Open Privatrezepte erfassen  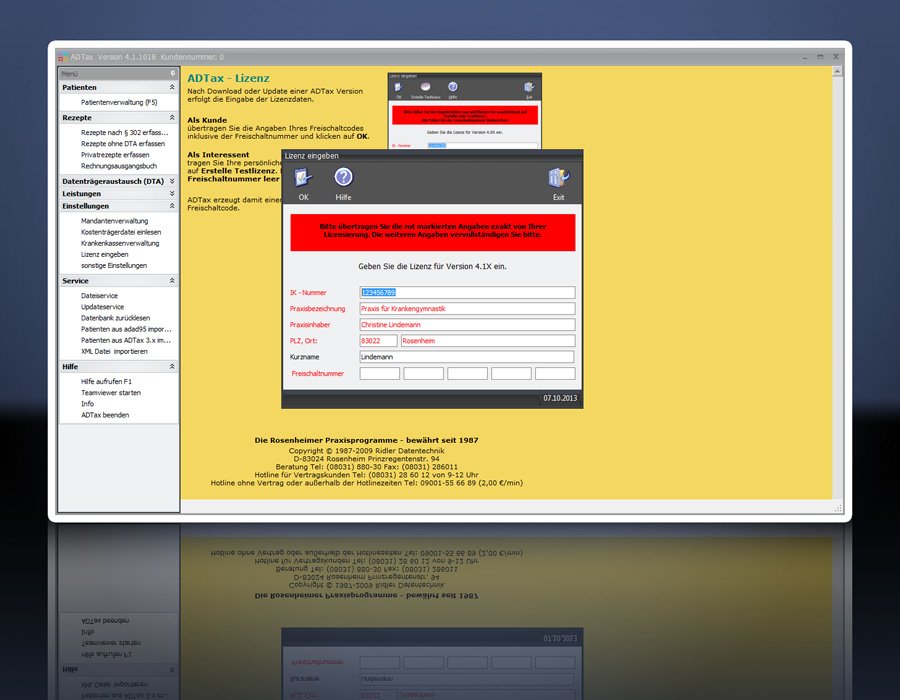point(115,155)
